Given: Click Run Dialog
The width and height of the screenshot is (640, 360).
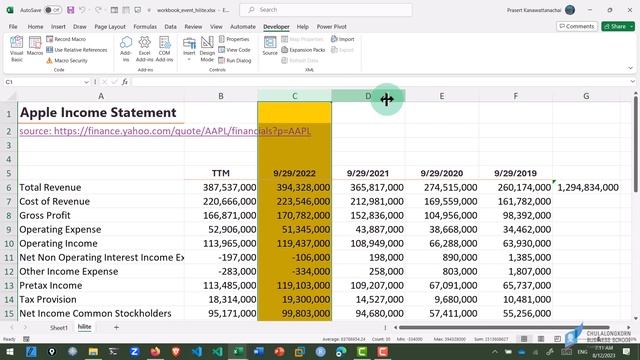Looking at the screenshot, I should [x=235, y=60].
